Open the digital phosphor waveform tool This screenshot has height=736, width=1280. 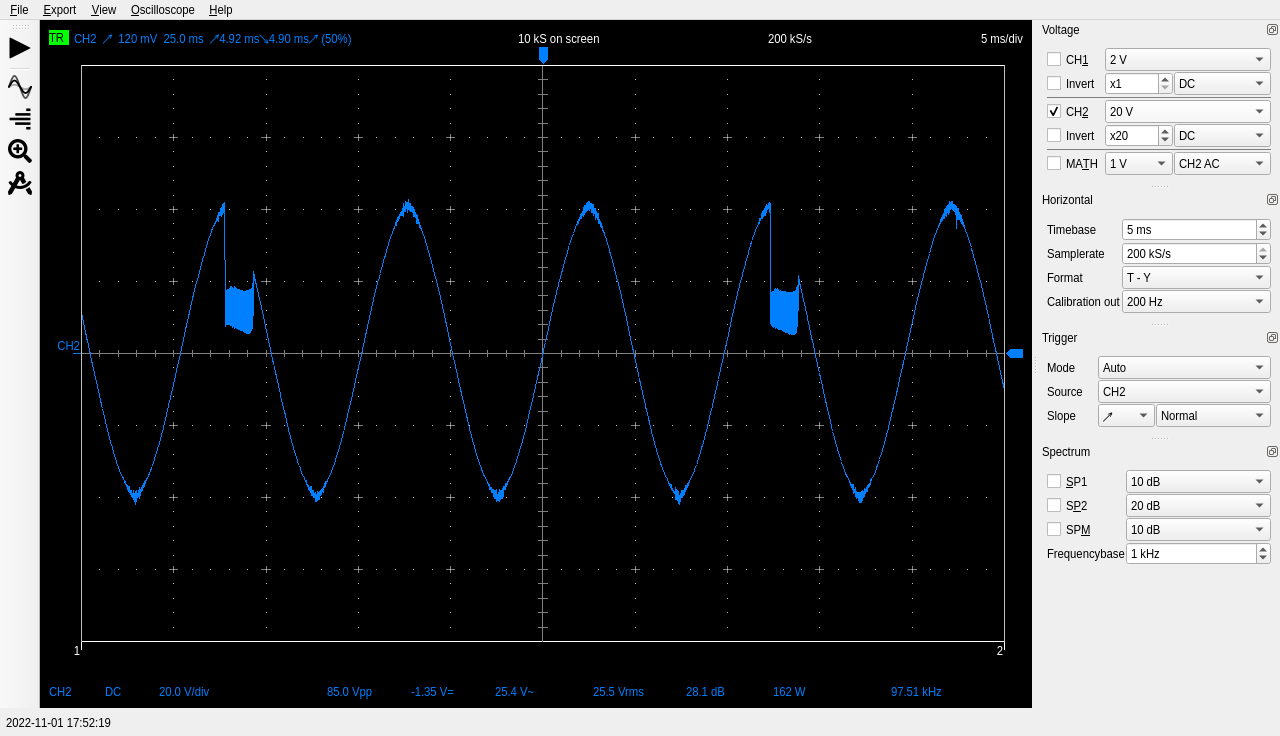click(x=20, y=87)
